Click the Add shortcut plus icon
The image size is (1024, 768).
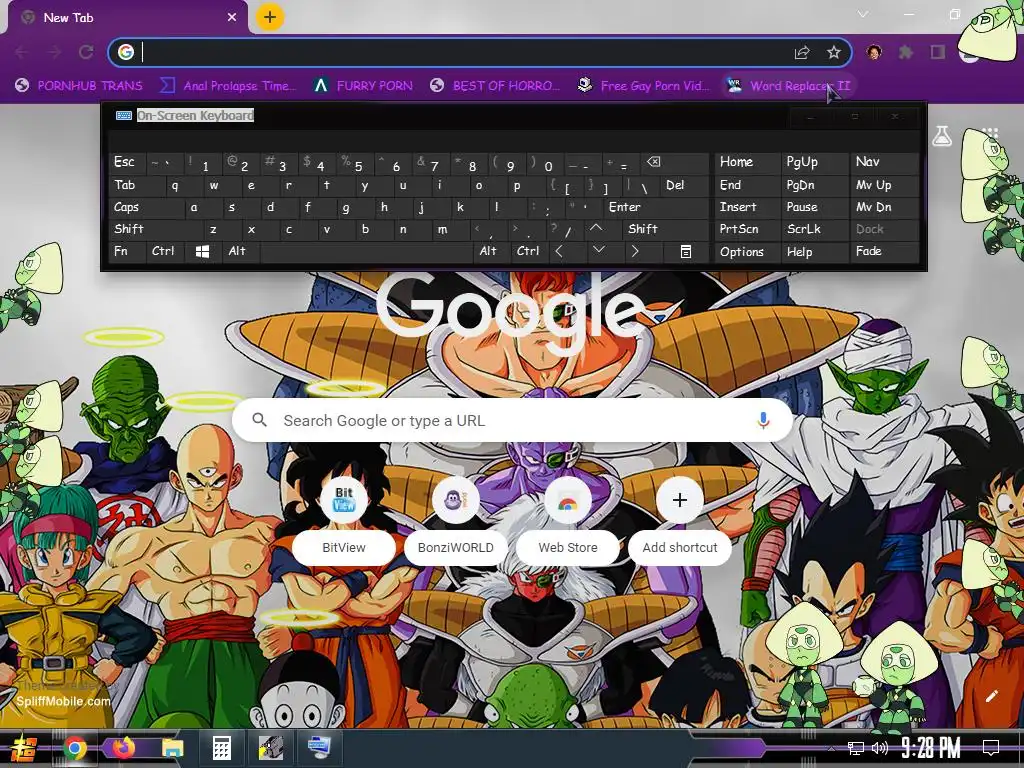point(680,500)
